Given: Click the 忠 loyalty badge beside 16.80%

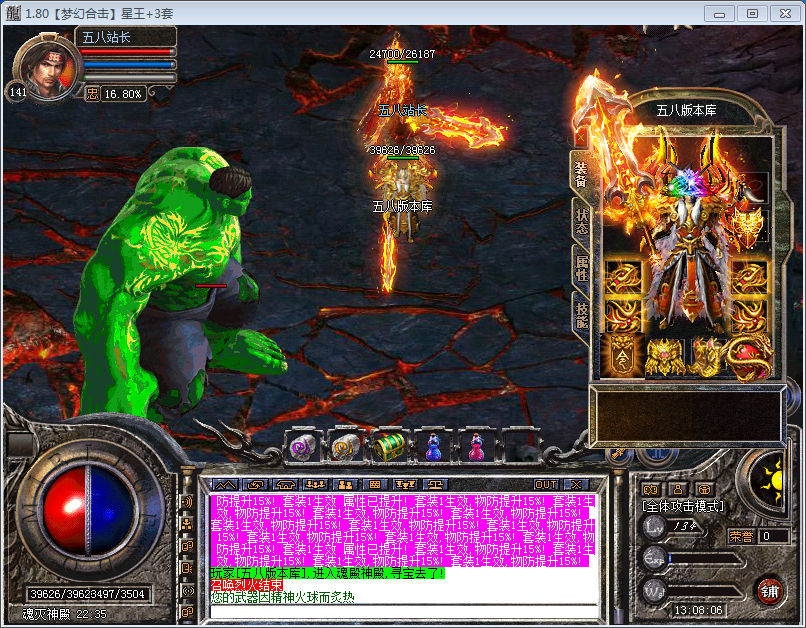Looking at the screenshot, I should pyautogui.click(x=93, y=94).
